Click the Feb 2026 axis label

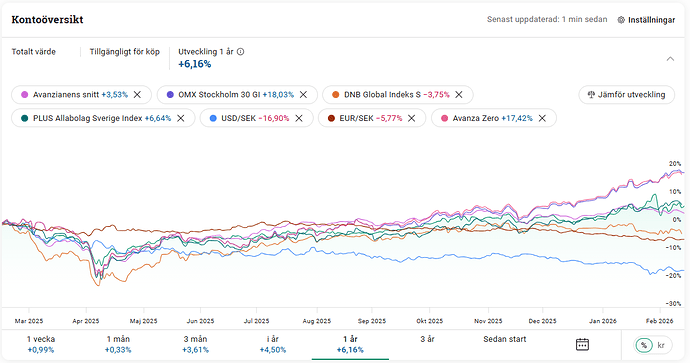[x=660, y=321]
